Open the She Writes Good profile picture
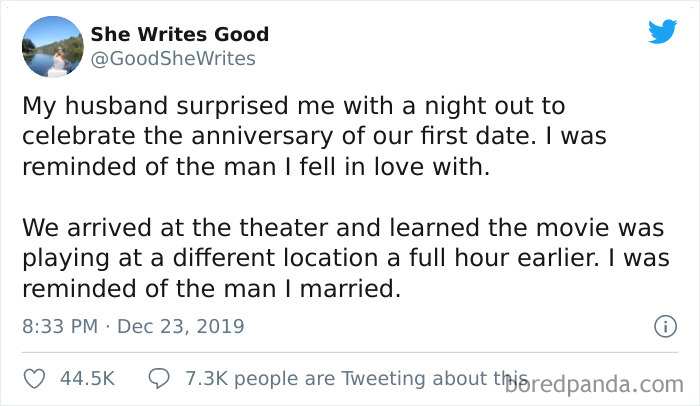The image size is (700, 406). click(52, 47)
